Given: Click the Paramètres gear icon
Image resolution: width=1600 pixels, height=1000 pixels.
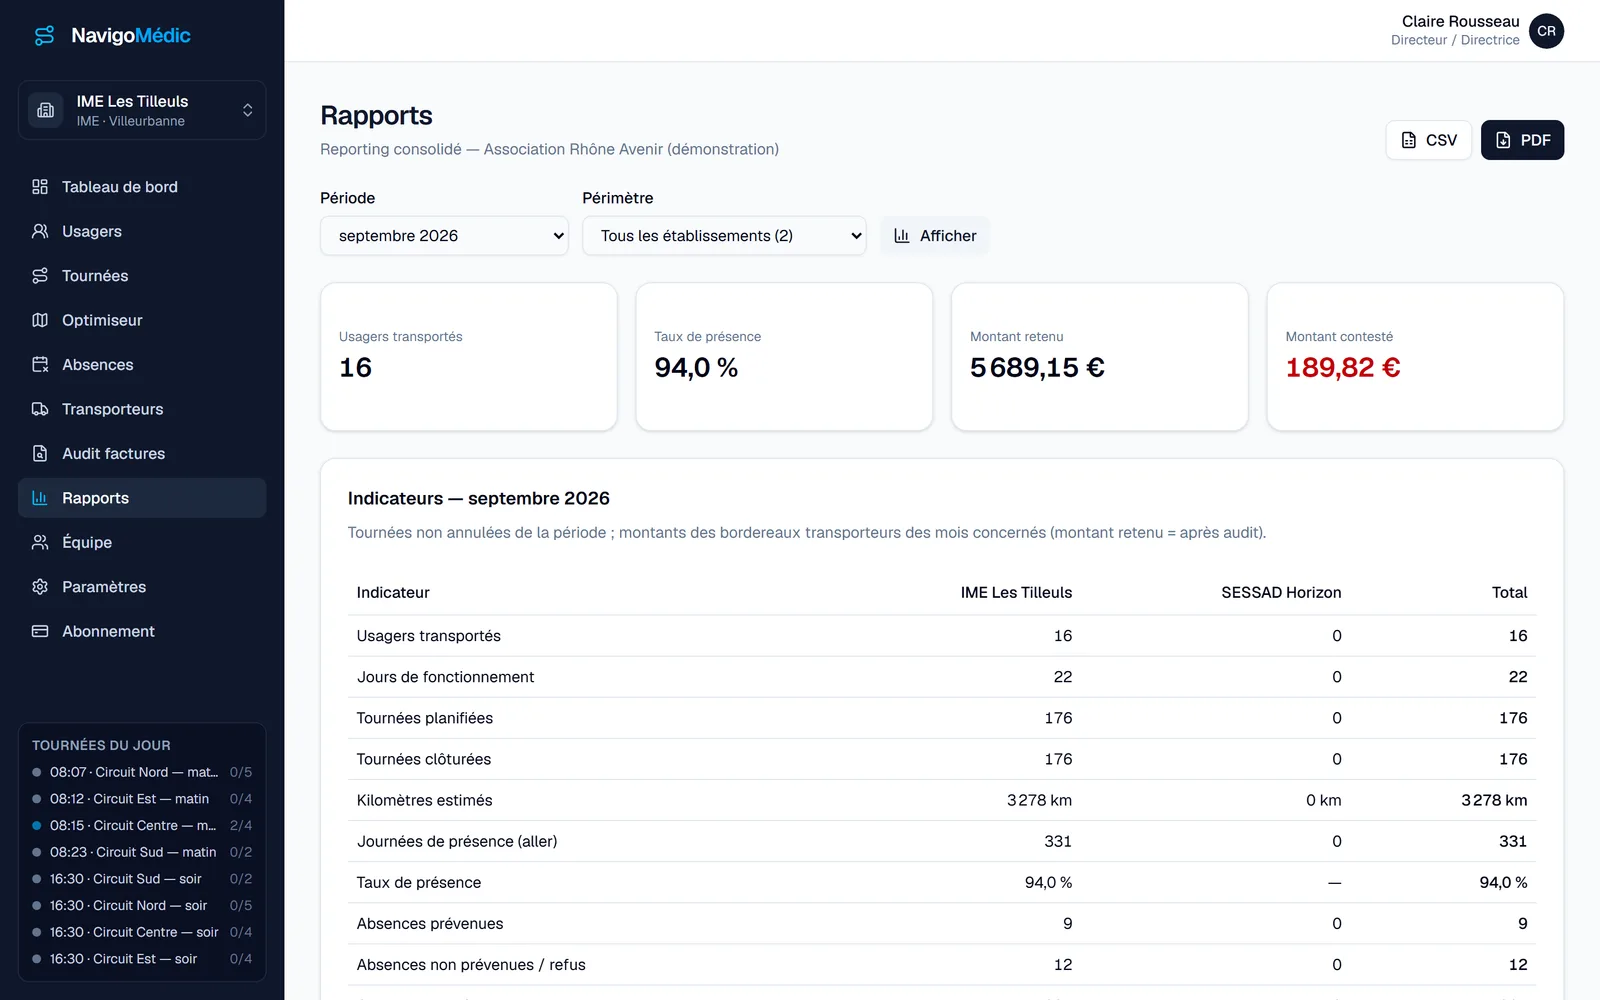Looking at the screenshot, I should (40, 587).
